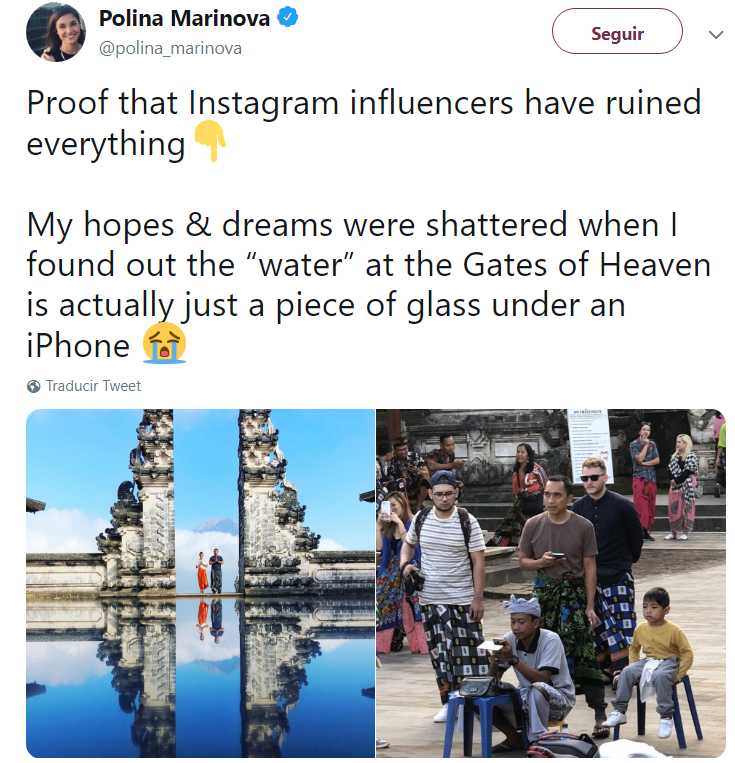The width and height of the screenshot is (735, 763).
Task: Click the Traducir Tweet link
Action: pyautogui.click(x=93, y=386)
